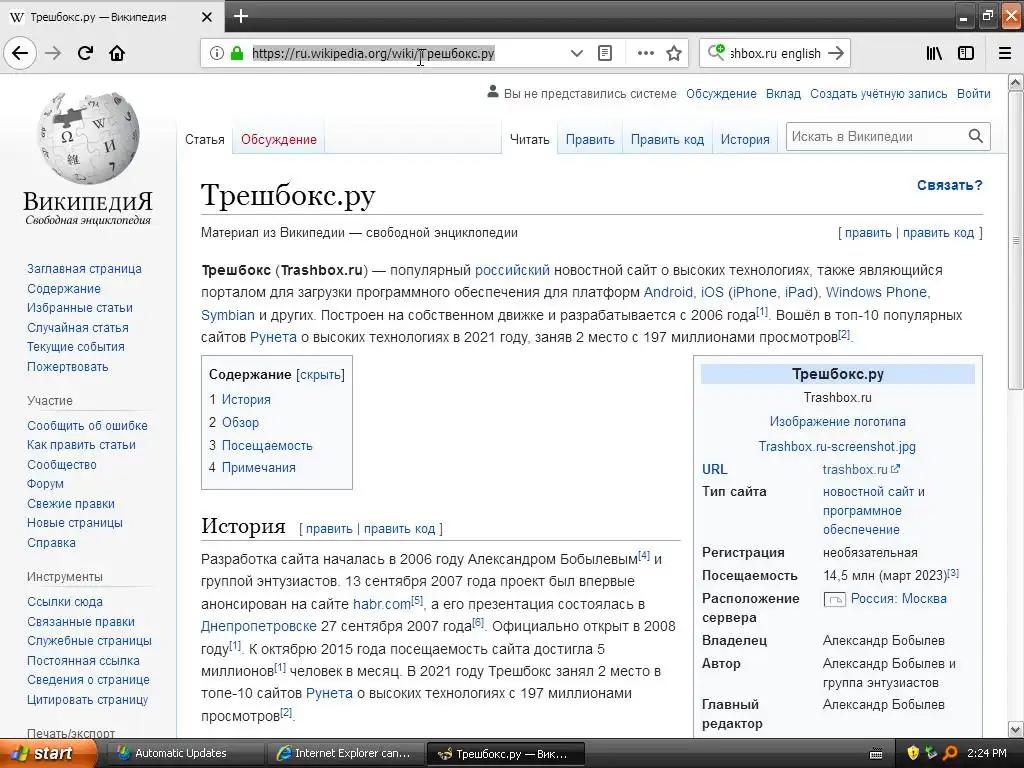Follow the habr.com link

point(381,603)
